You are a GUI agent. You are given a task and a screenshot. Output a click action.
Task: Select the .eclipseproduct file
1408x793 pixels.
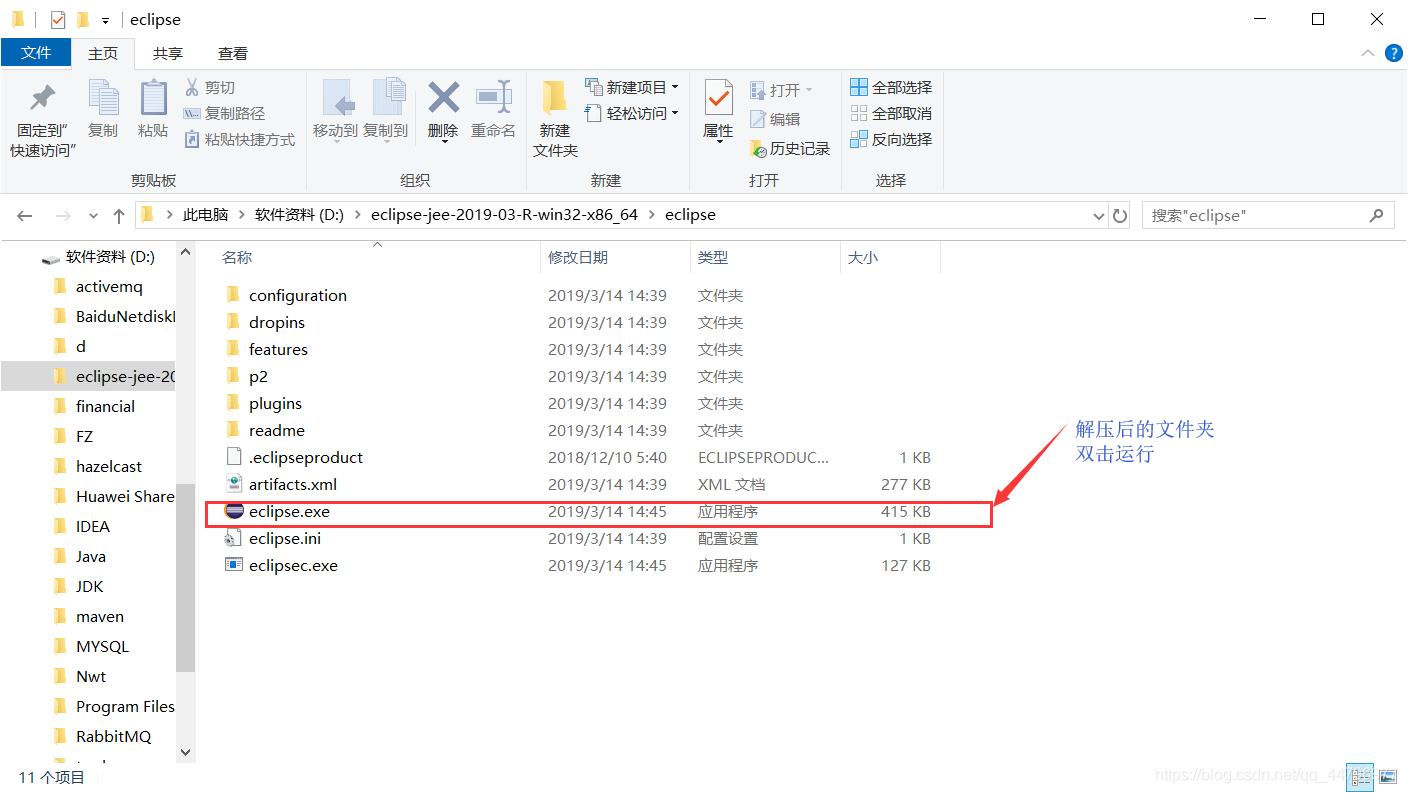pos(306,457)
